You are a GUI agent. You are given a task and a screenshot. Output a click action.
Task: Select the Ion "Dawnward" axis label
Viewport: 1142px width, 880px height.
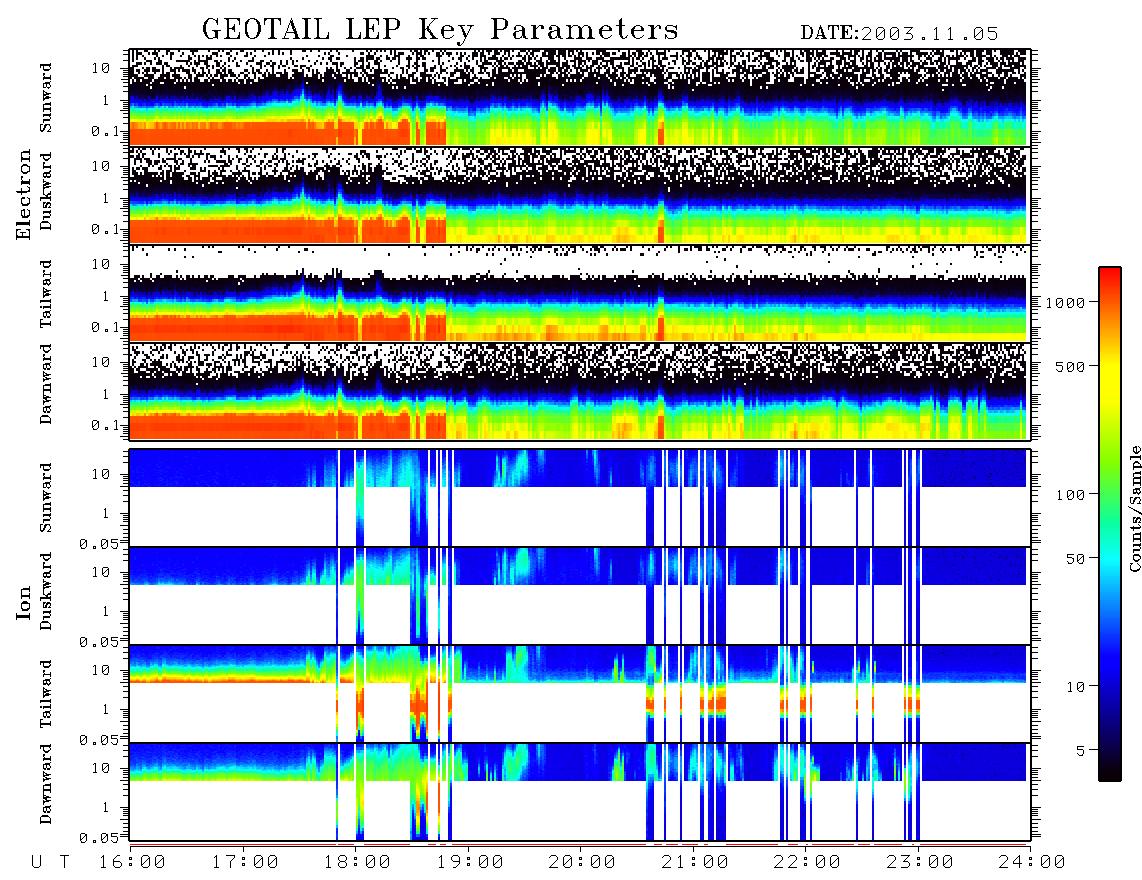46,784
